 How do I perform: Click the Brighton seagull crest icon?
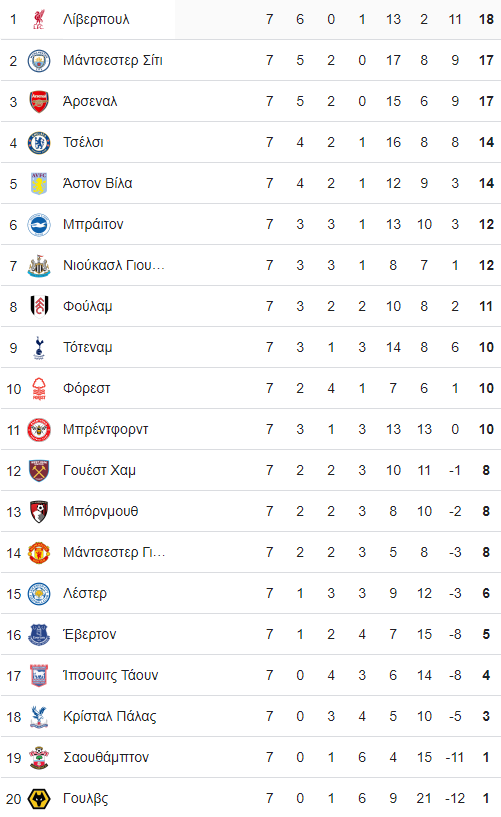(39, 225)
